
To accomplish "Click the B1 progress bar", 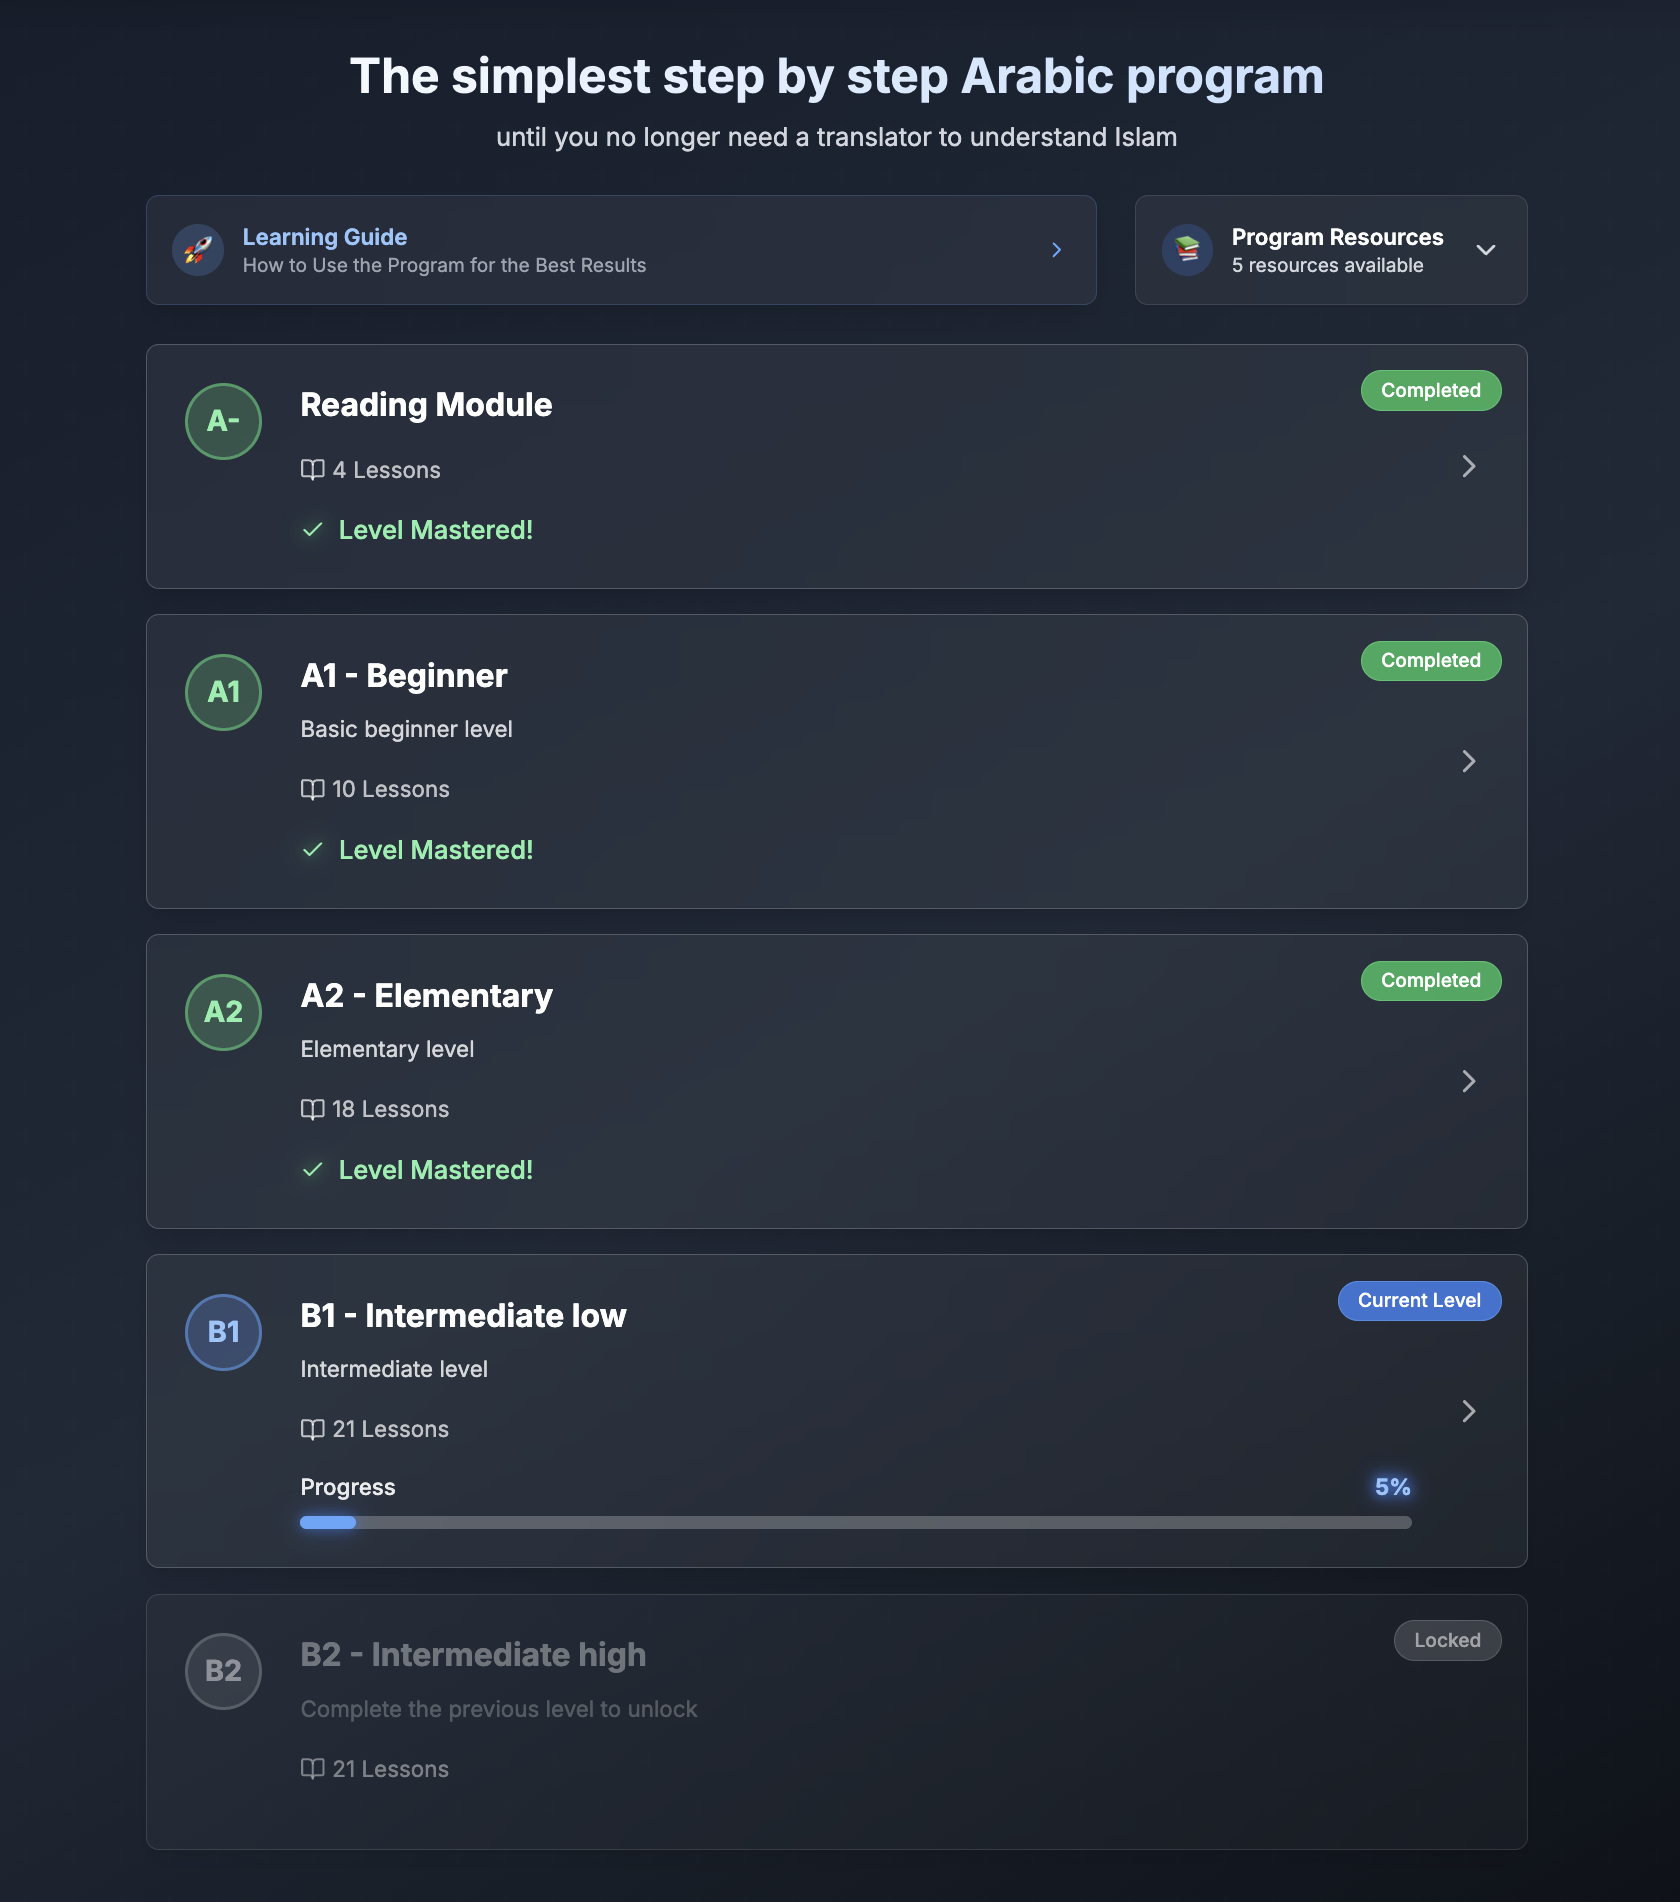I will click(855, 1522).
